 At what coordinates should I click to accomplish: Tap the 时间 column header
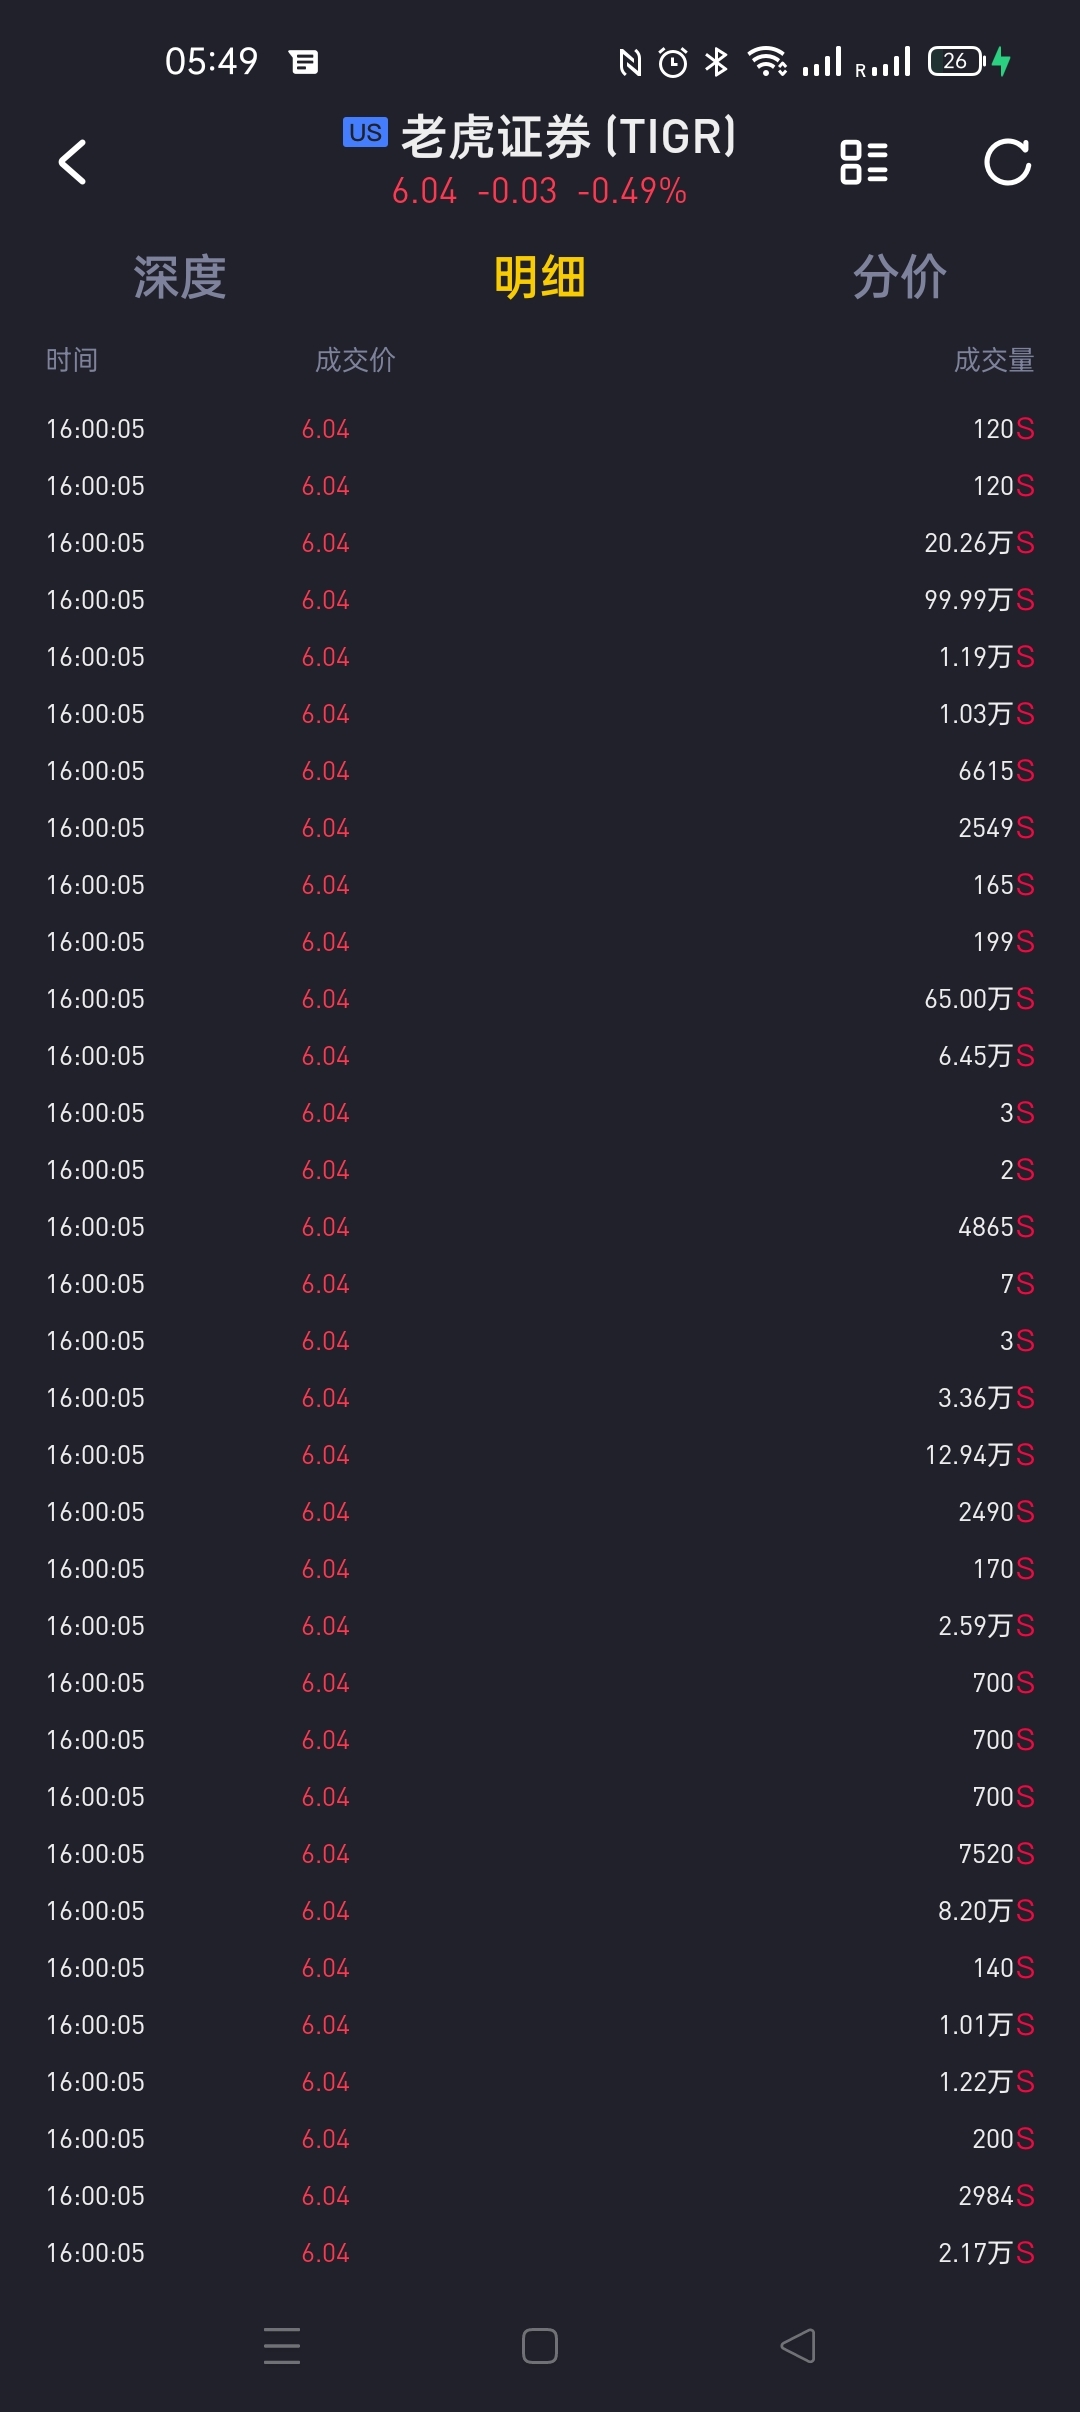pos(72,360)
